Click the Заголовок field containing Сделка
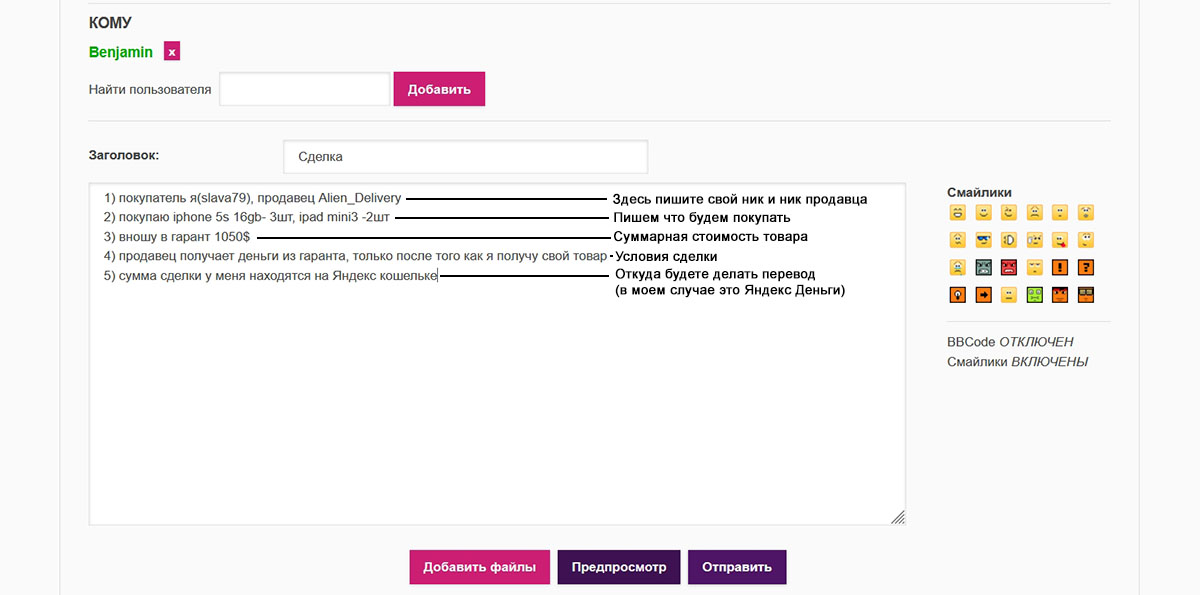Image resolution: width=1200 pixels, height=595 pixels. [x=465, y=157]
